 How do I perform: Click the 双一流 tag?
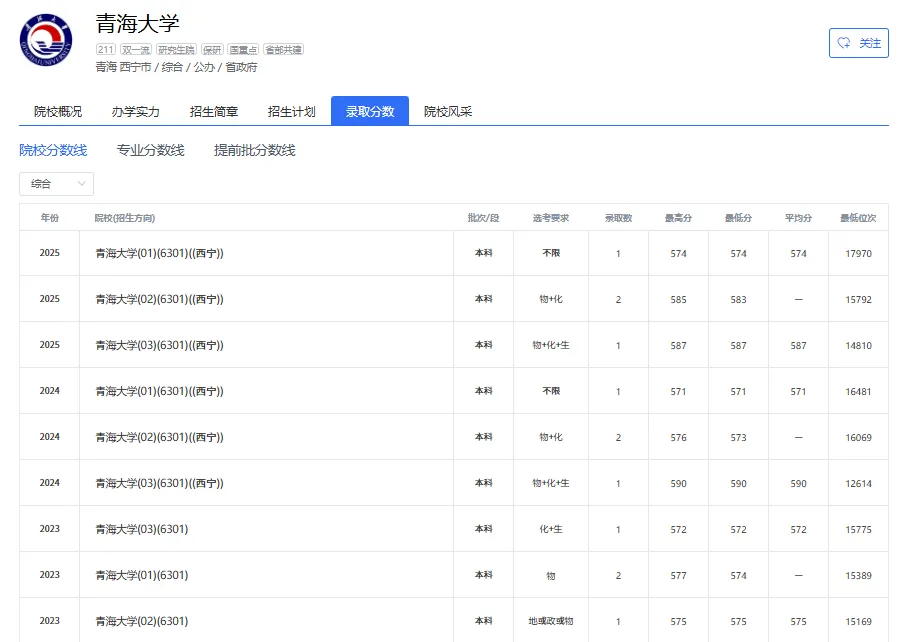tap(136, 50)
